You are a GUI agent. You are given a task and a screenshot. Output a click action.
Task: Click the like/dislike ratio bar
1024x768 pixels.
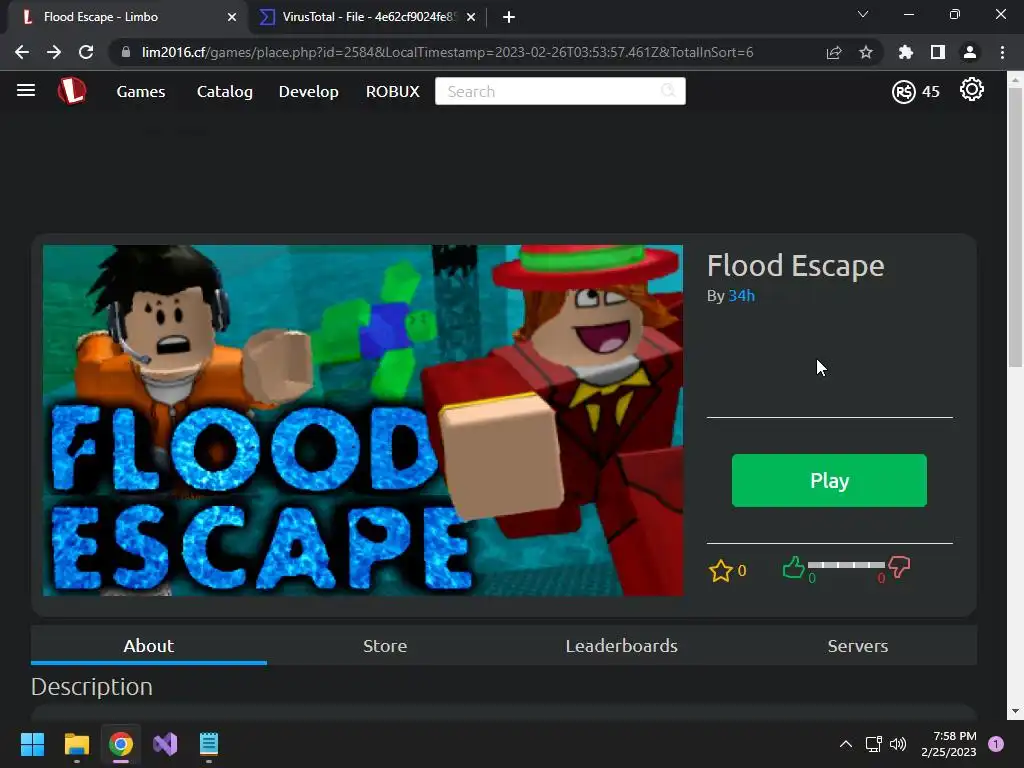point(846,565)
